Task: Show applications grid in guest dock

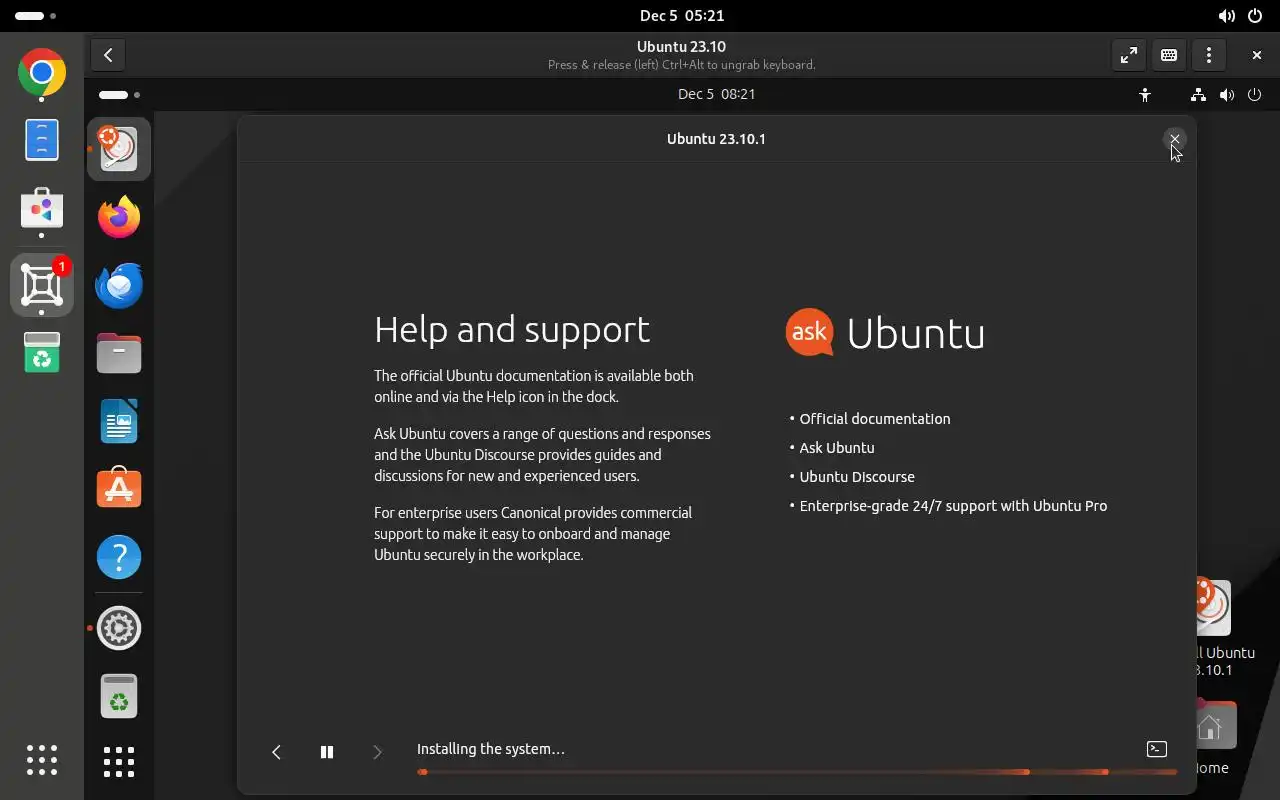Action: (x=119, y=762)
